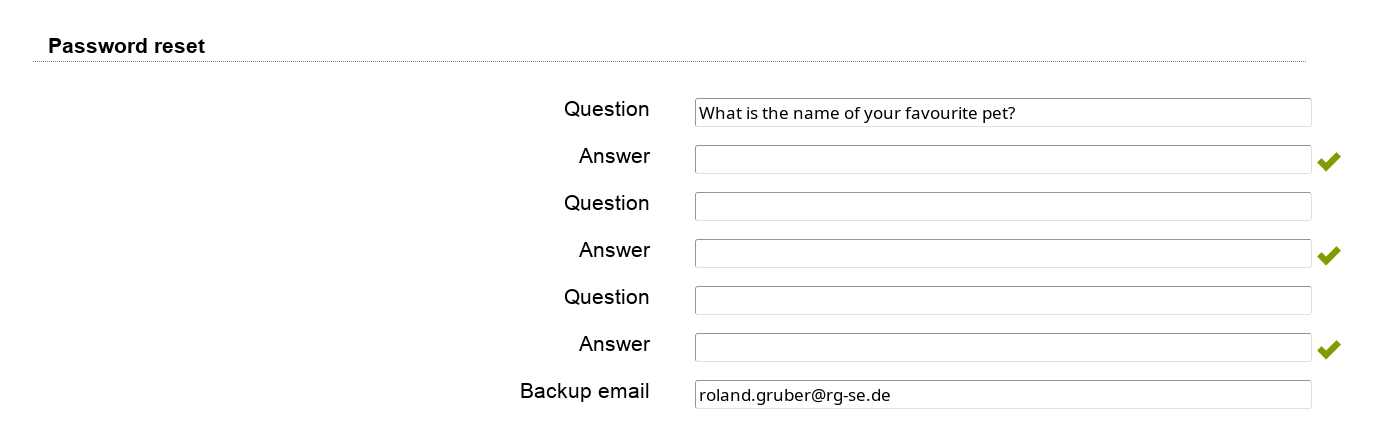Click the green checkmark beside the second Answer field

click(1328, 255)
